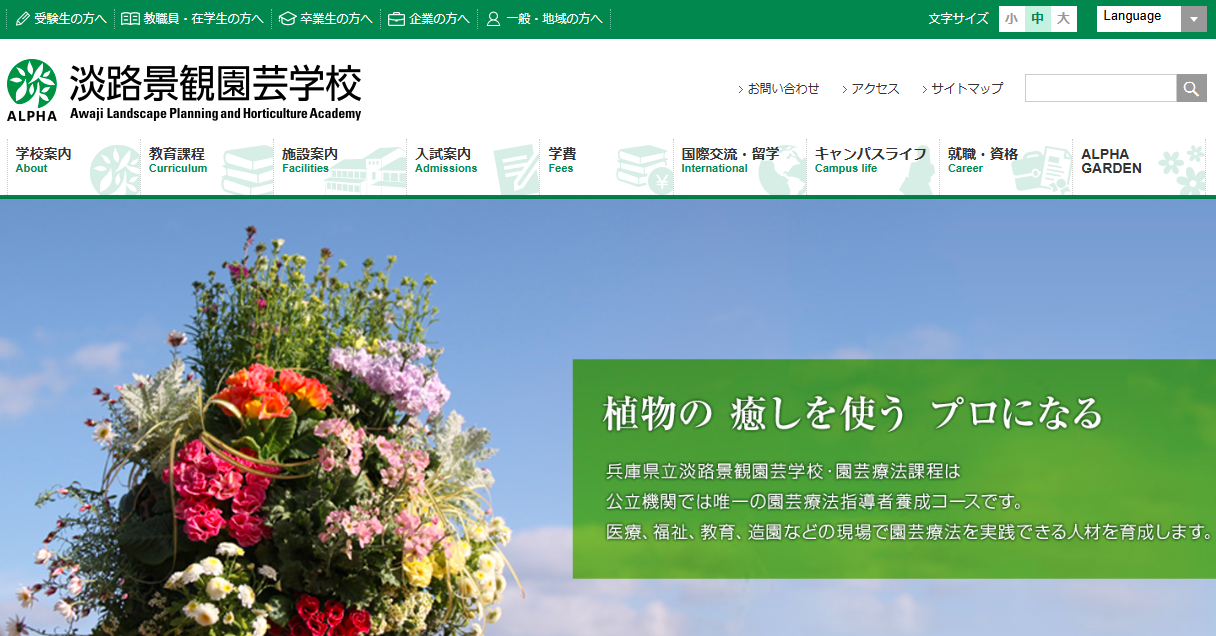Image resolution: width=1216 pixels, height=636 pixels.
Task: Open 施設案内 Facilities menu
Action: click(341, 166)
